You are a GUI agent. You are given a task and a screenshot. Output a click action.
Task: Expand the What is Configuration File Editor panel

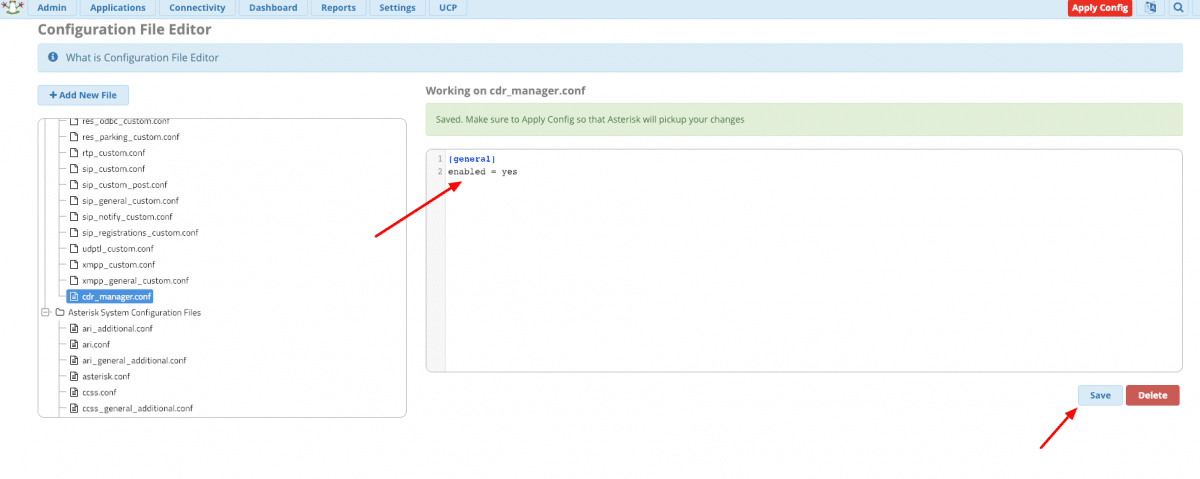[x=142, y=58]
